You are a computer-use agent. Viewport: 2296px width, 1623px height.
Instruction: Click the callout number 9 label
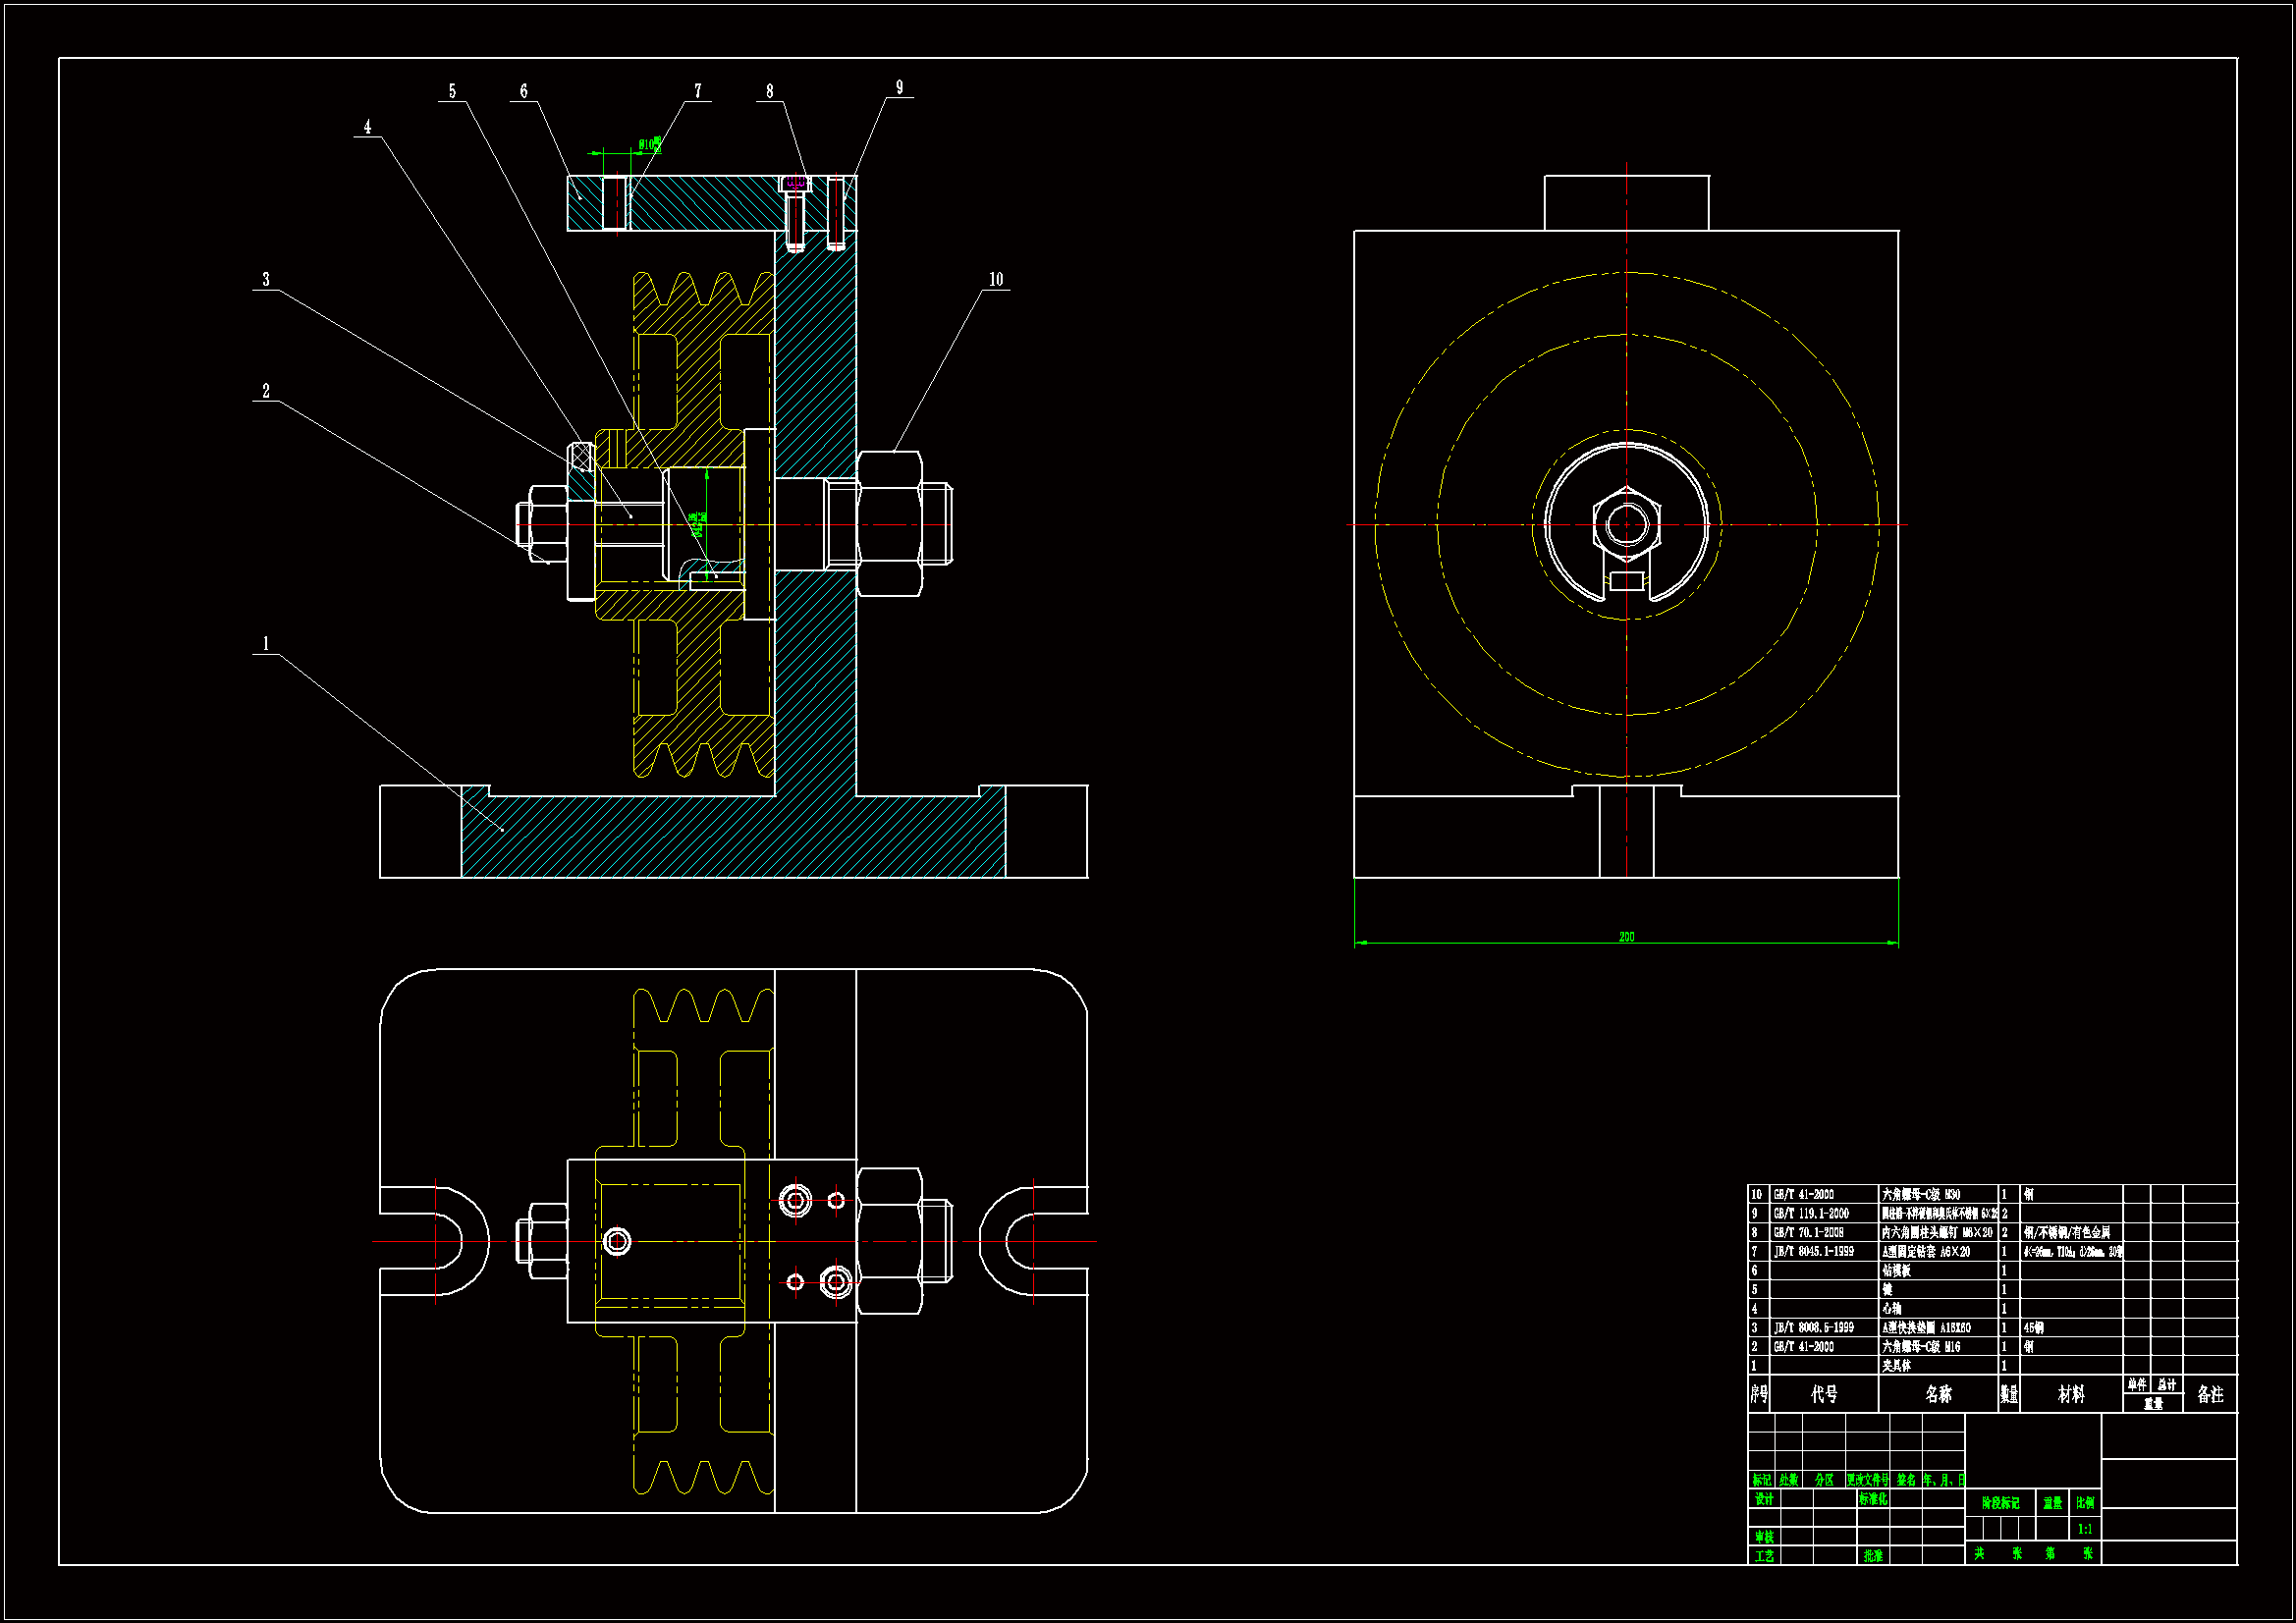(x=899, y=88)
